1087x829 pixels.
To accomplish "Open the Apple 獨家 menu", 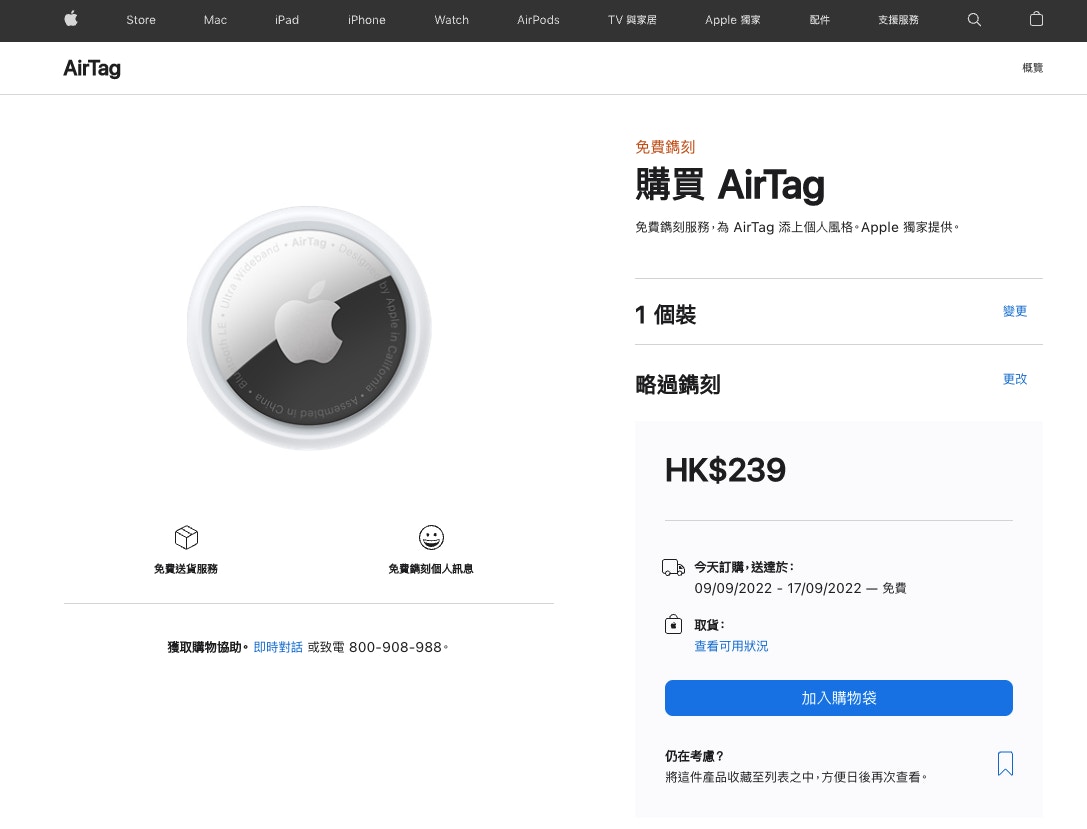I will pyautogui.click(x=733, y=20).
